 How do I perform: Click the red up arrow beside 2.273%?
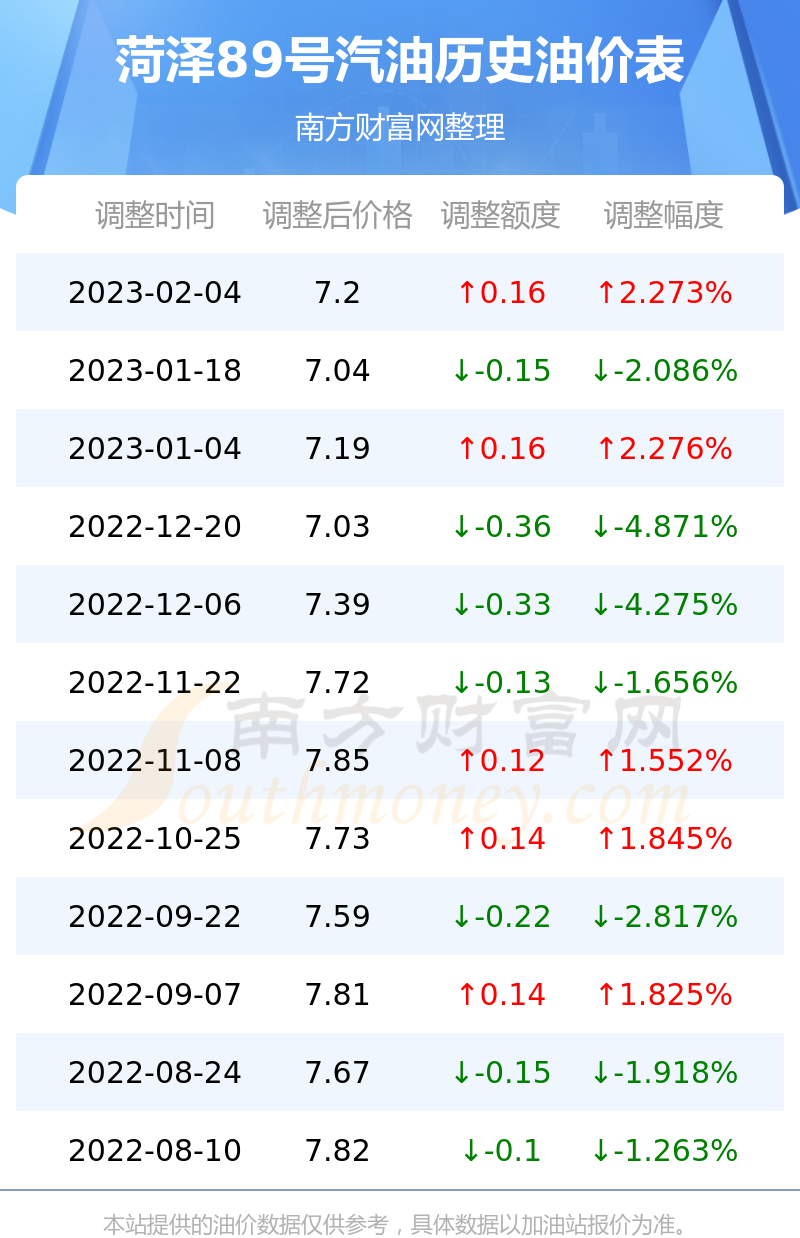pyautogui.click(x=605, y=293)
